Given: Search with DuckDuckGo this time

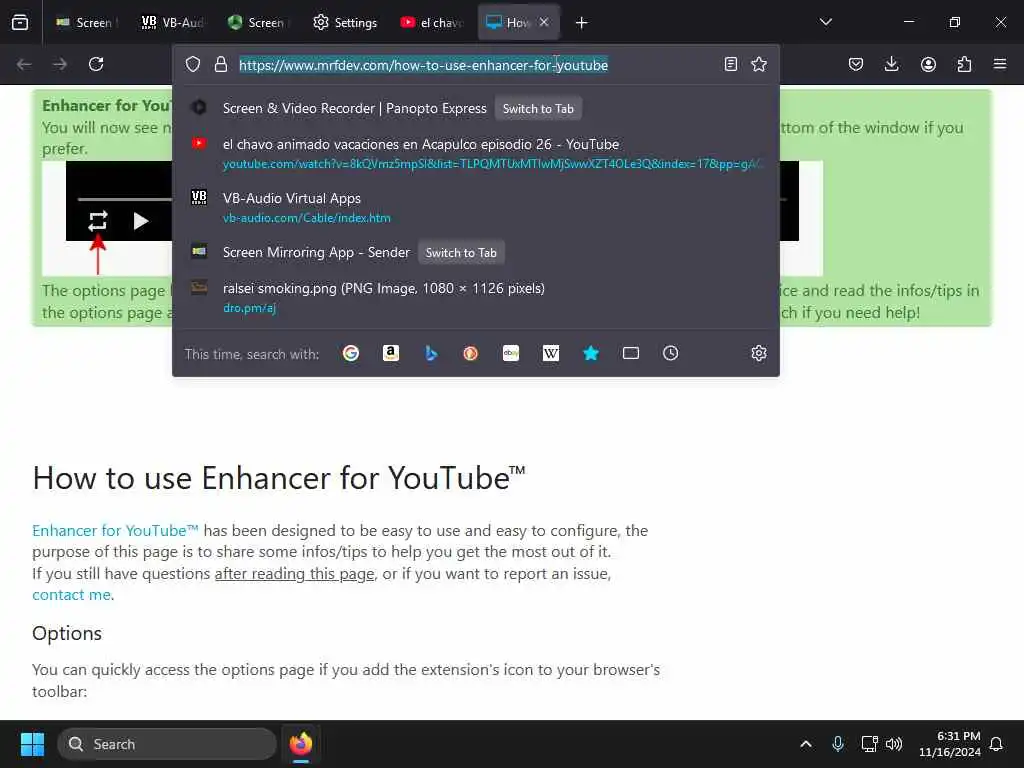Looking at the screenshot, I should click(x=470, y=353).
